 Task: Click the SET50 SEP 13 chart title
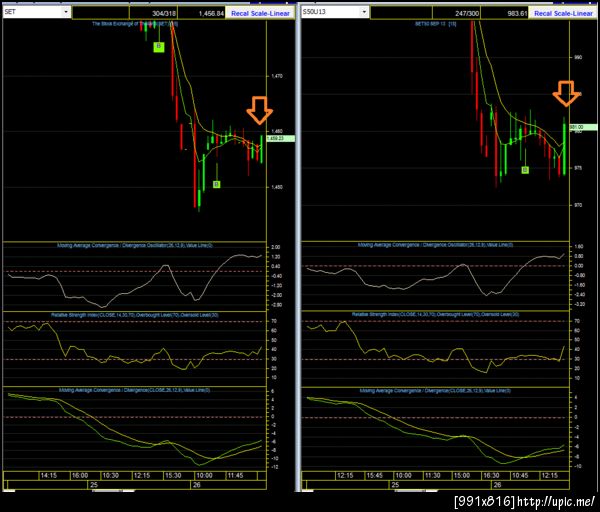point(435,24)
